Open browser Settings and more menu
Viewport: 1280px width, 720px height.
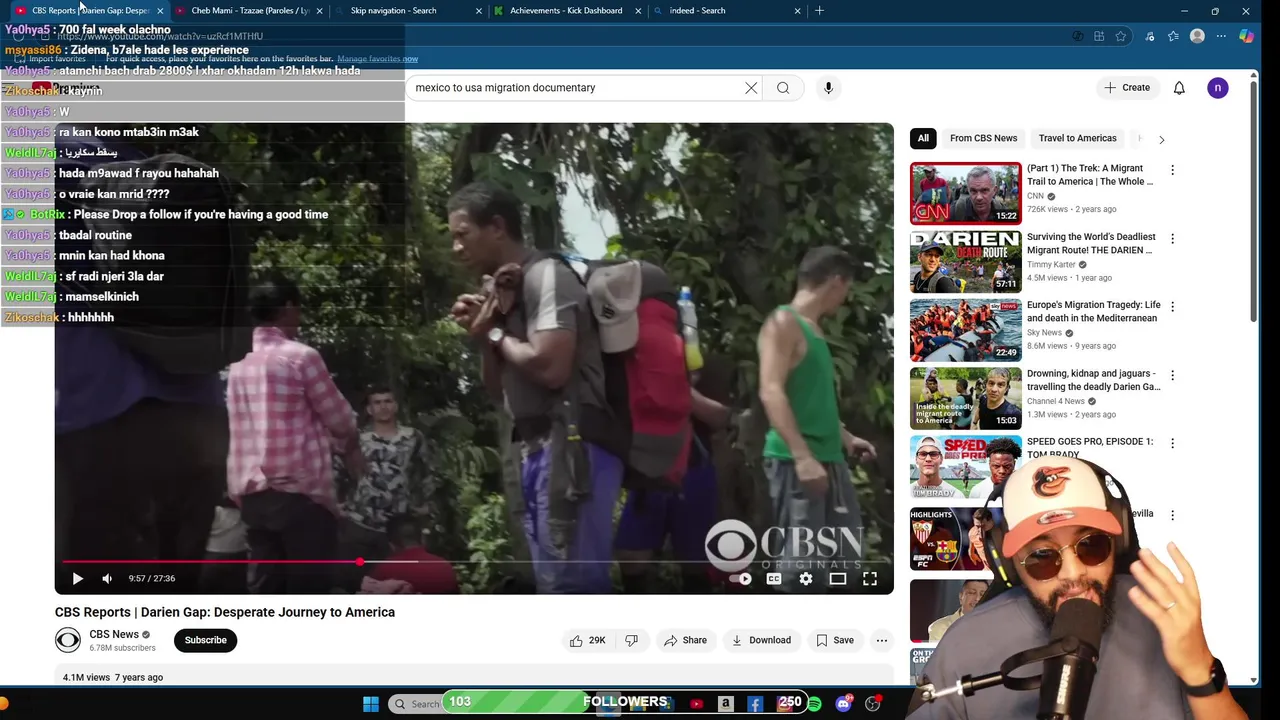click(x=1221, y=36)
